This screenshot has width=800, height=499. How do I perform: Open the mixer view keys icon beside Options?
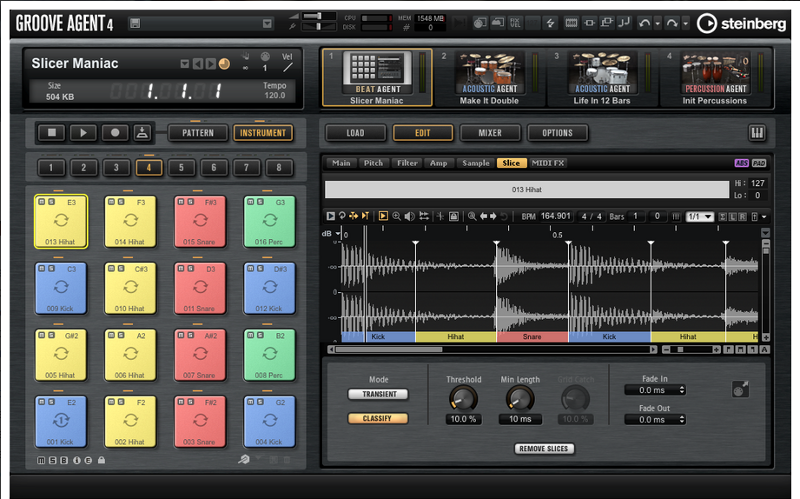click(757, 133)
